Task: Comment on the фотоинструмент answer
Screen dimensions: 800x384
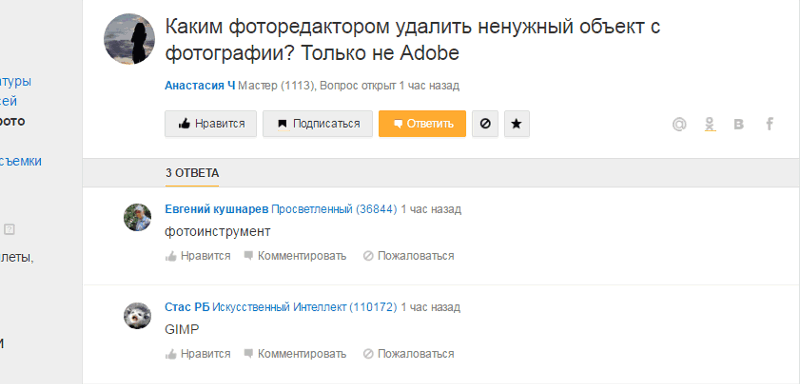Action: point(295,256)
